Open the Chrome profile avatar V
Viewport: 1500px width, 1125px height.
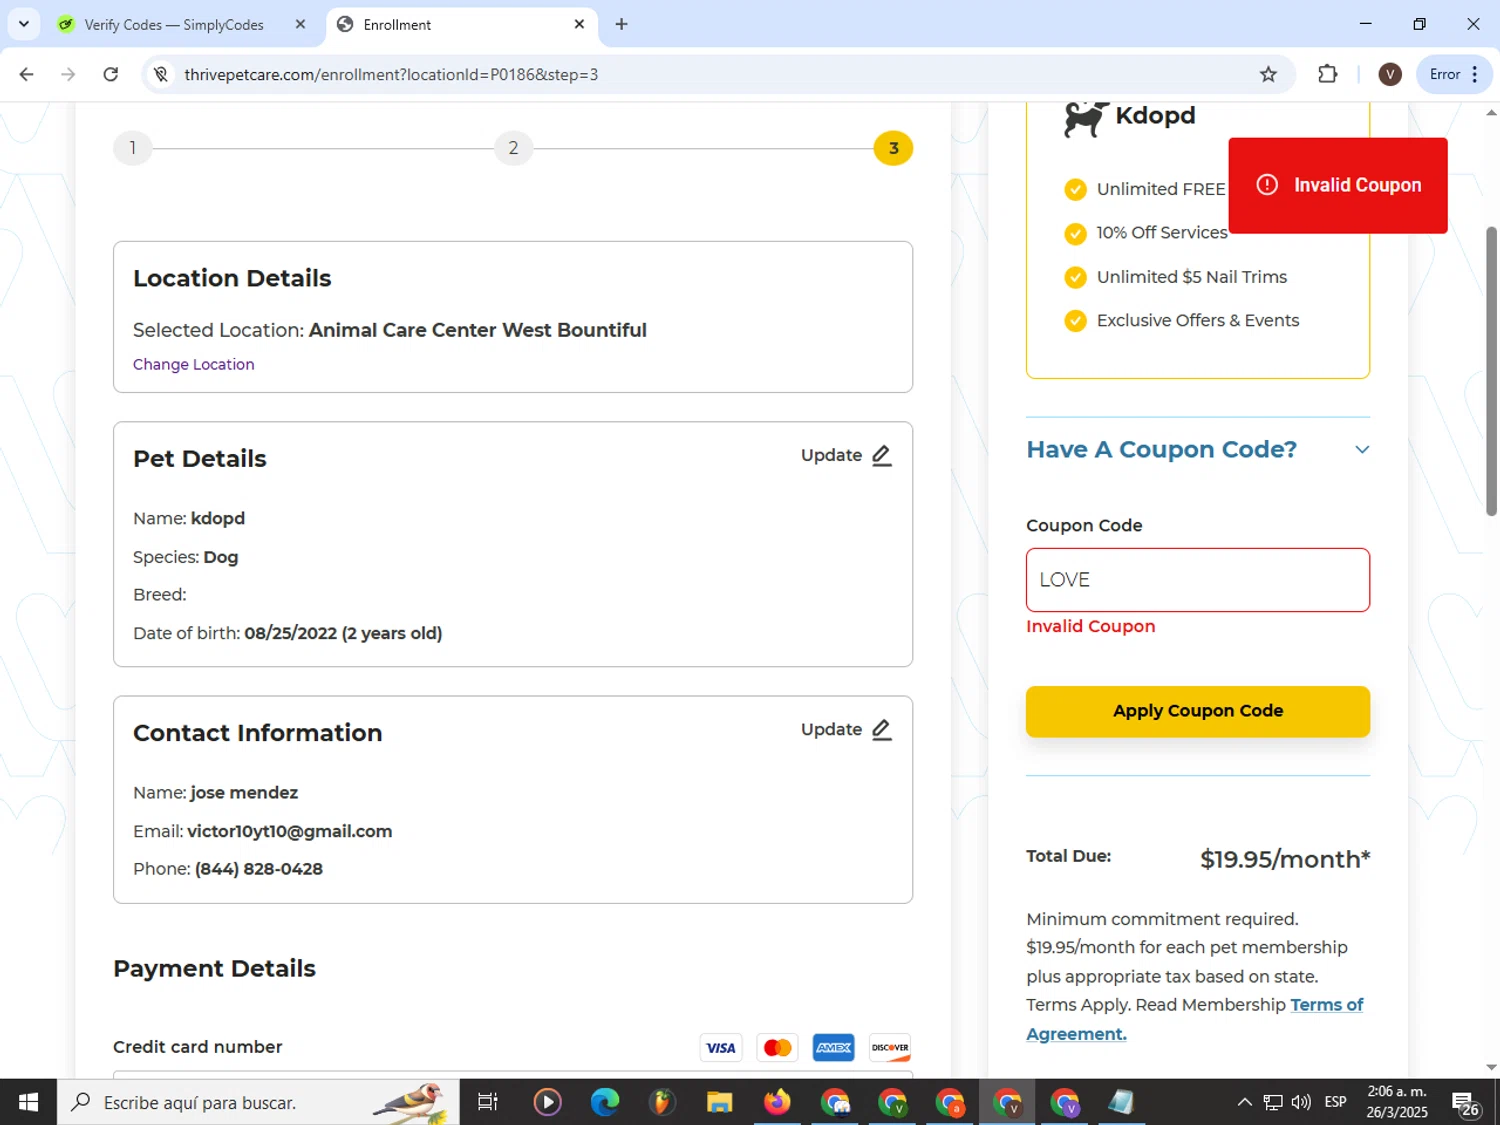[x=1390, y=74]
